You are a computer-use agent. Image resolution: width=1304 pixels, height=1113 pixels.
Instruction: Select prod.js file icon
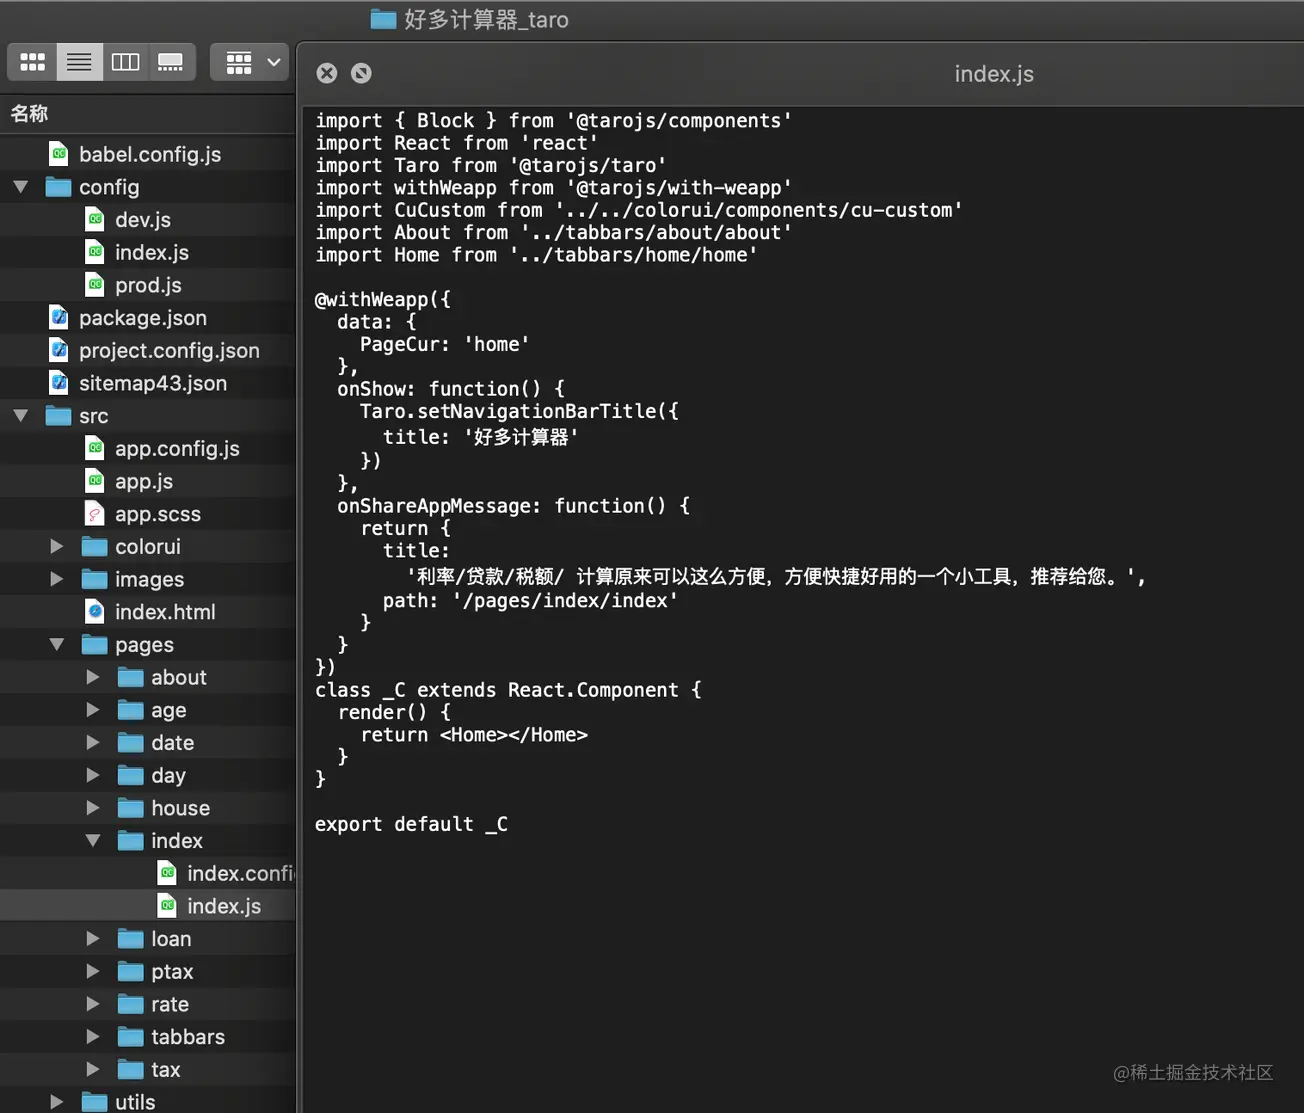click(95, 285)
